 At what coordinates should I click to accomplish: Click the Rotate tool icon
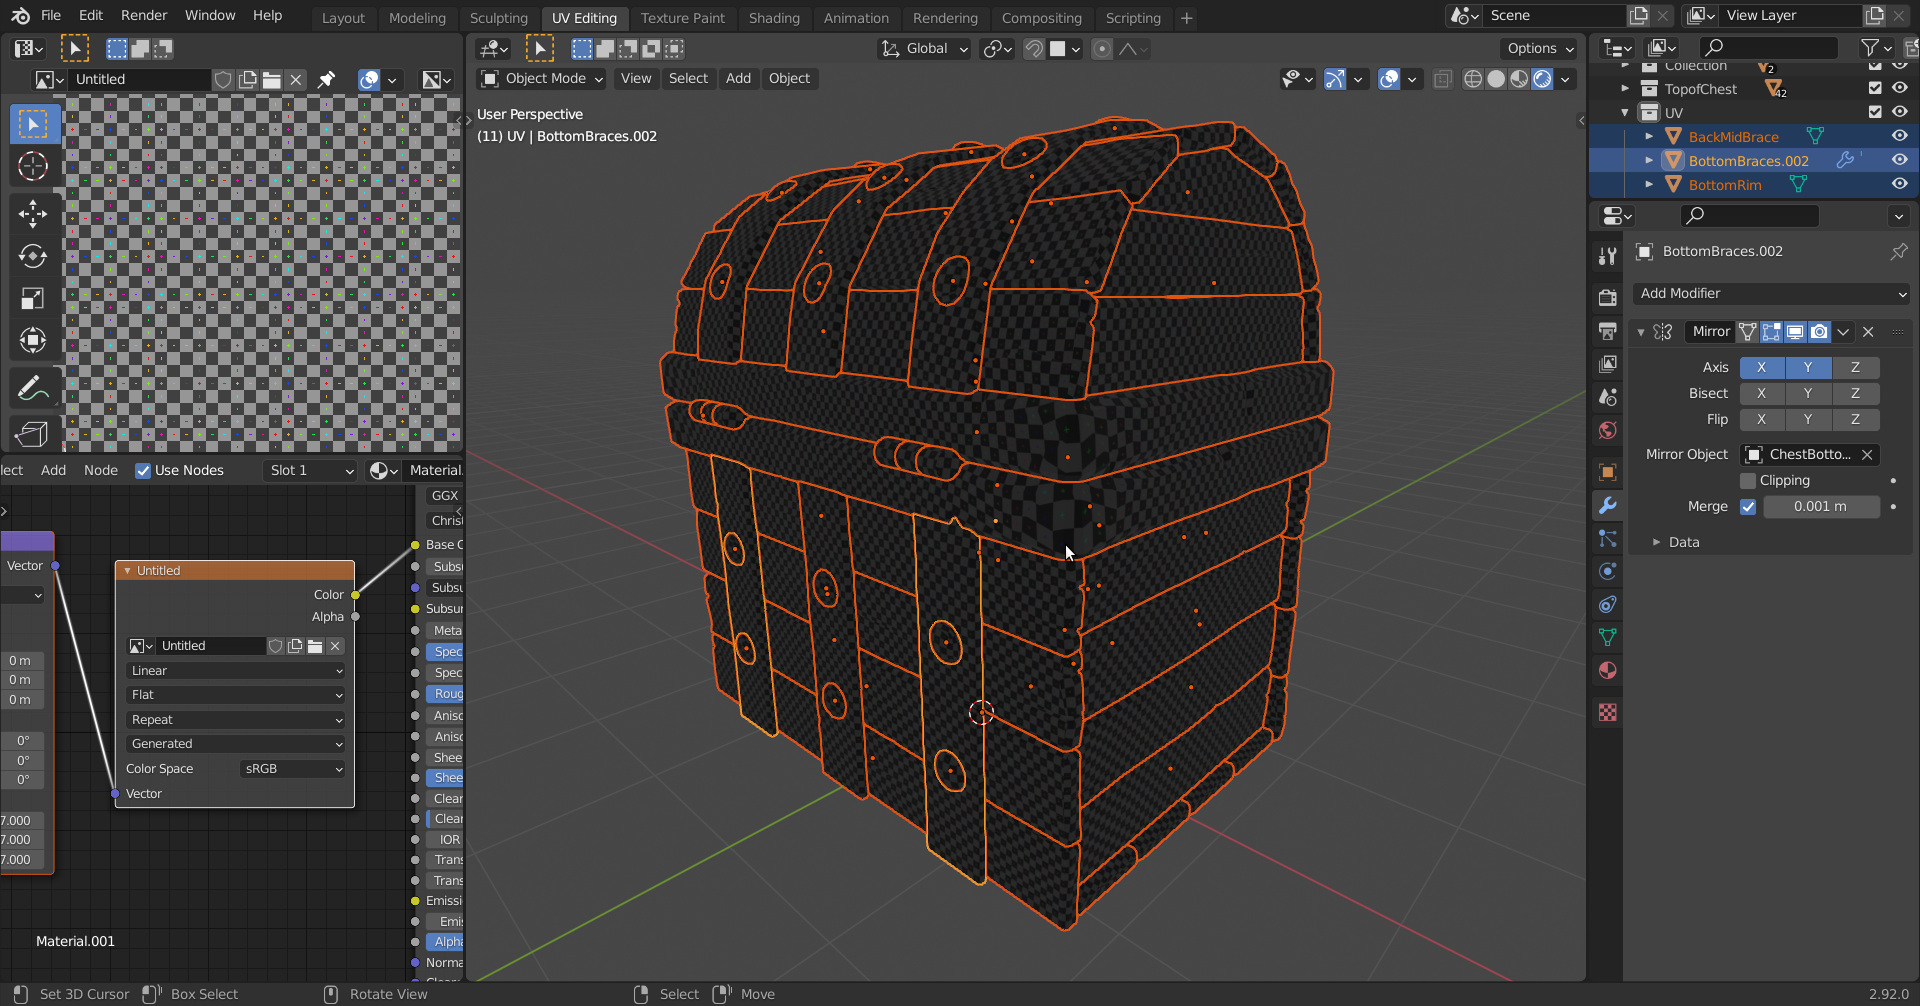(x=32, y=256)
